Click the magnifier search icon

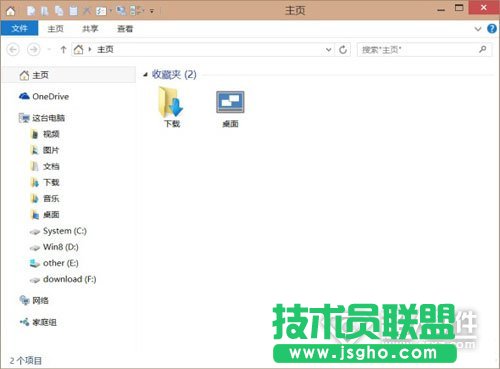pos(483,49)
